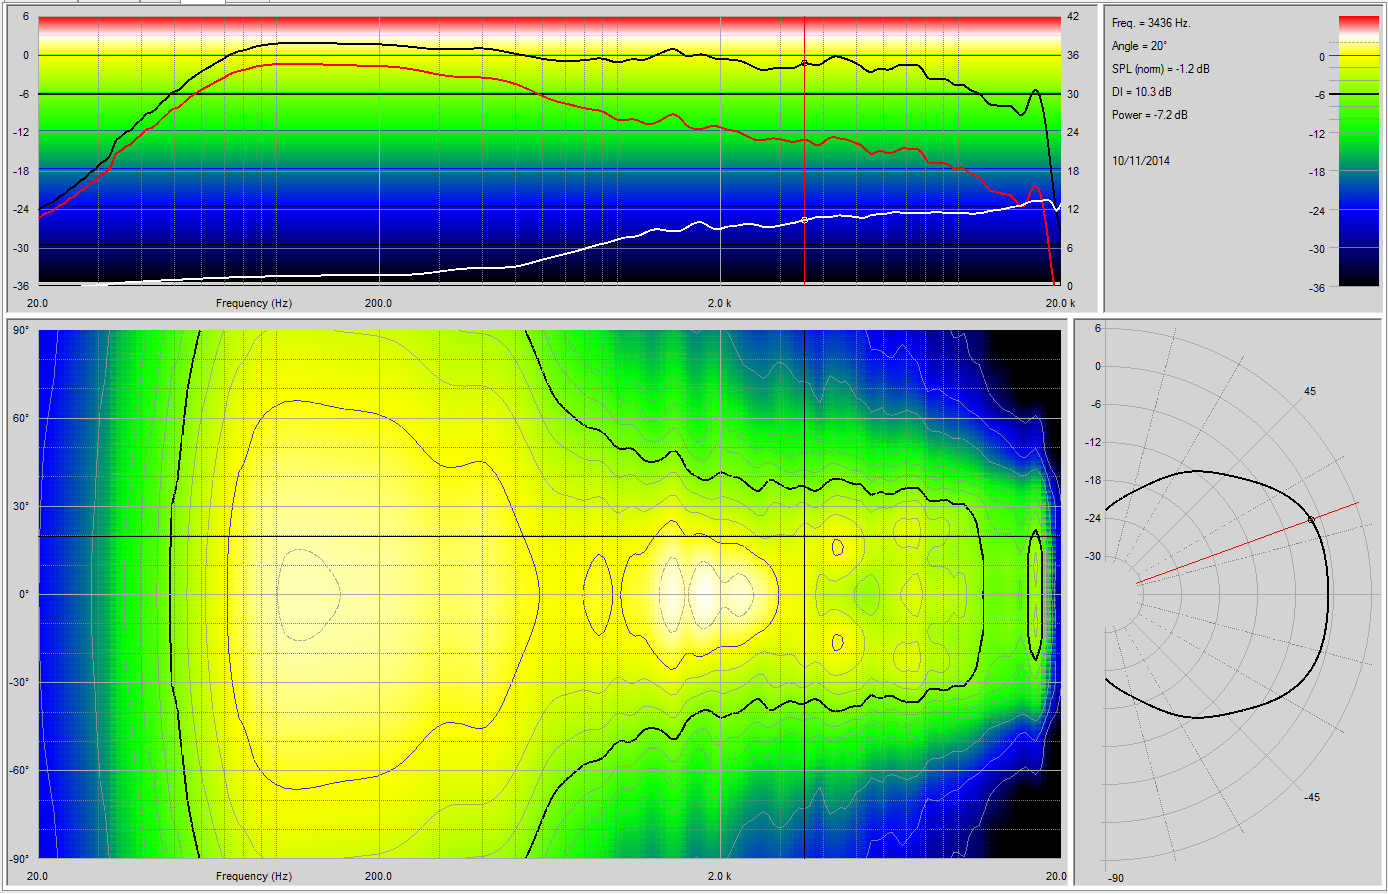This screenshot has height=894, width=1388.
Task: Click the crosshair intersection in the polar map
Action: pyautogui.click(x=804, y=536)
